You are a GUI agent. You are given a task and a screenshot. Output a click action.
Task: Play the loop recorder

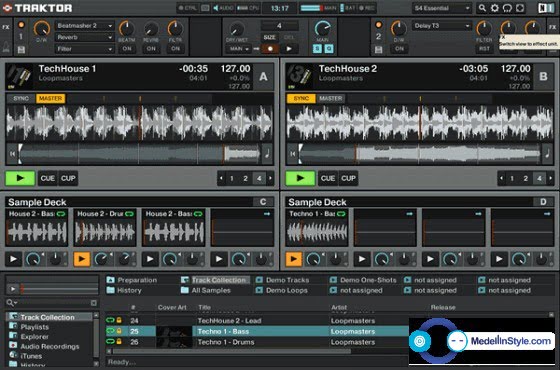point(289,49)
